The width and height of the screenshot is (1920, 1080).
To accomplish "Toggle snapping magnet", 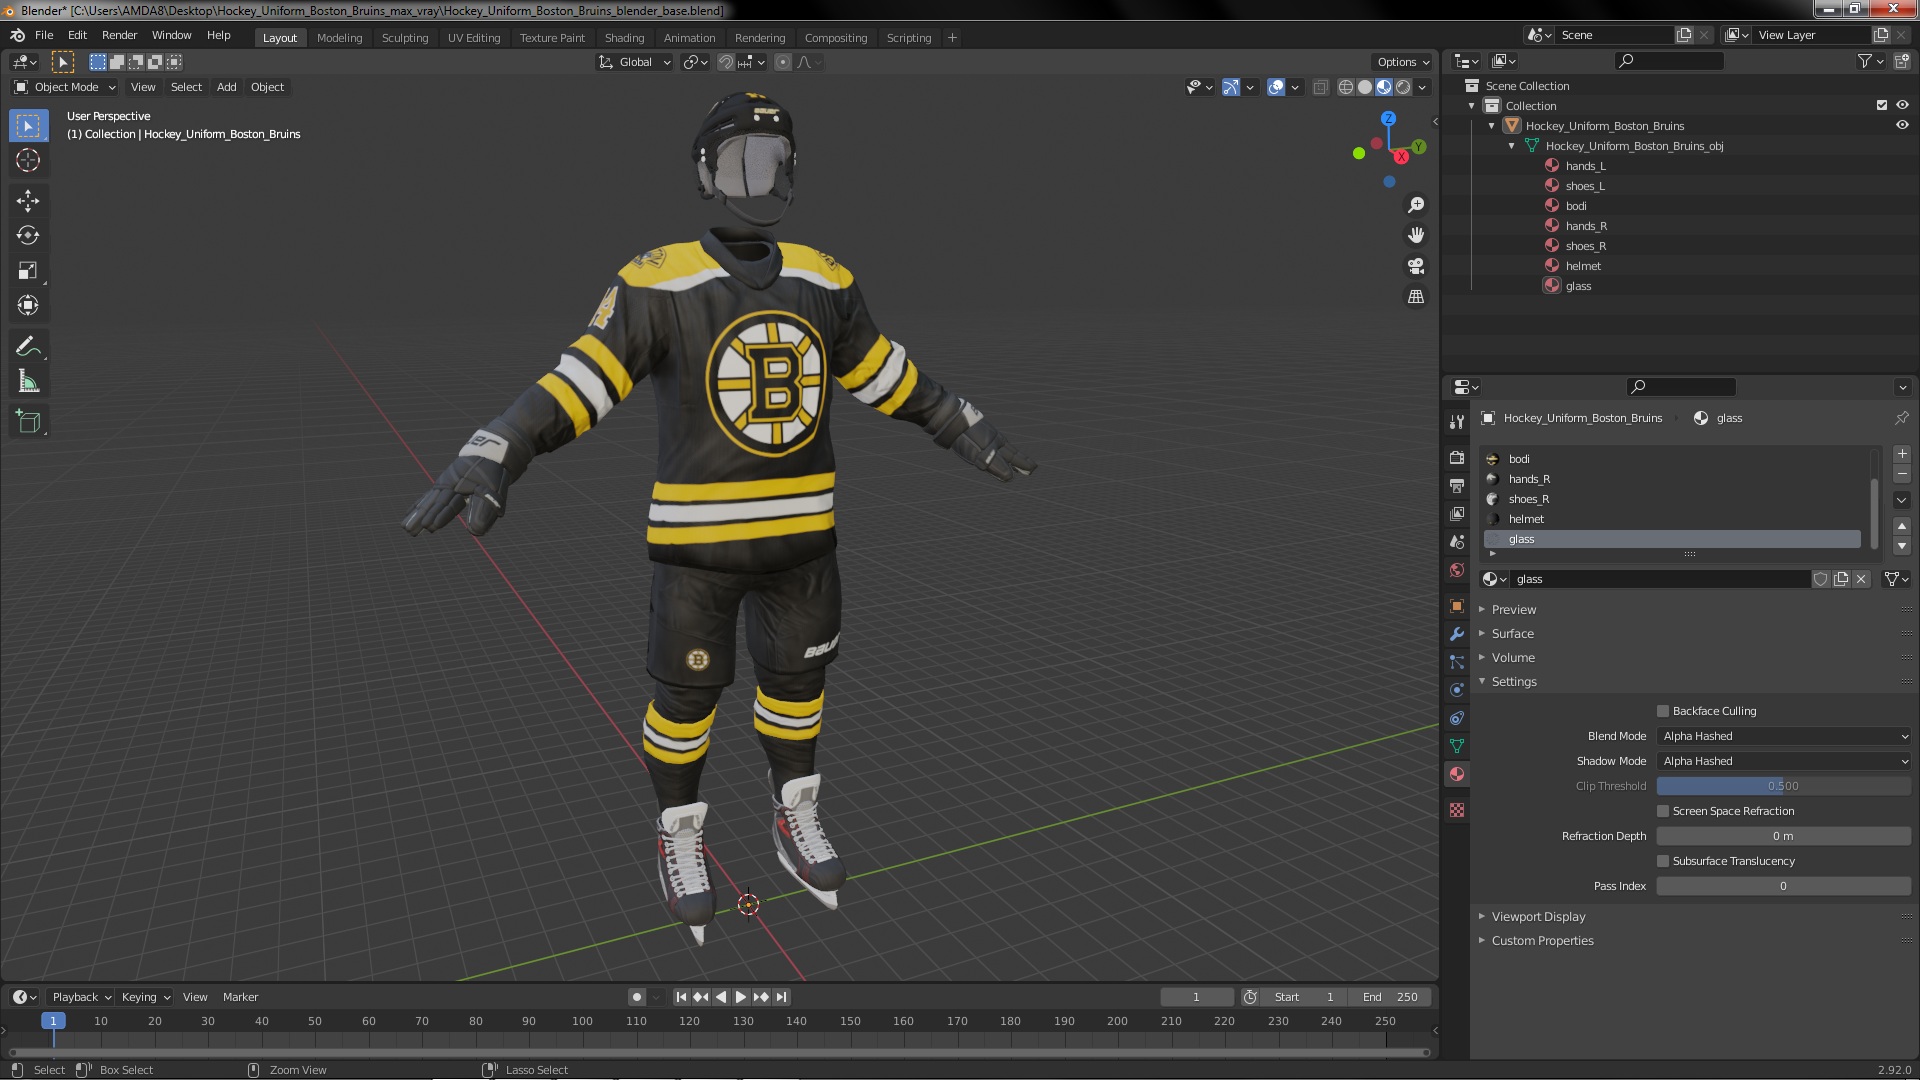I will point(726,62).
